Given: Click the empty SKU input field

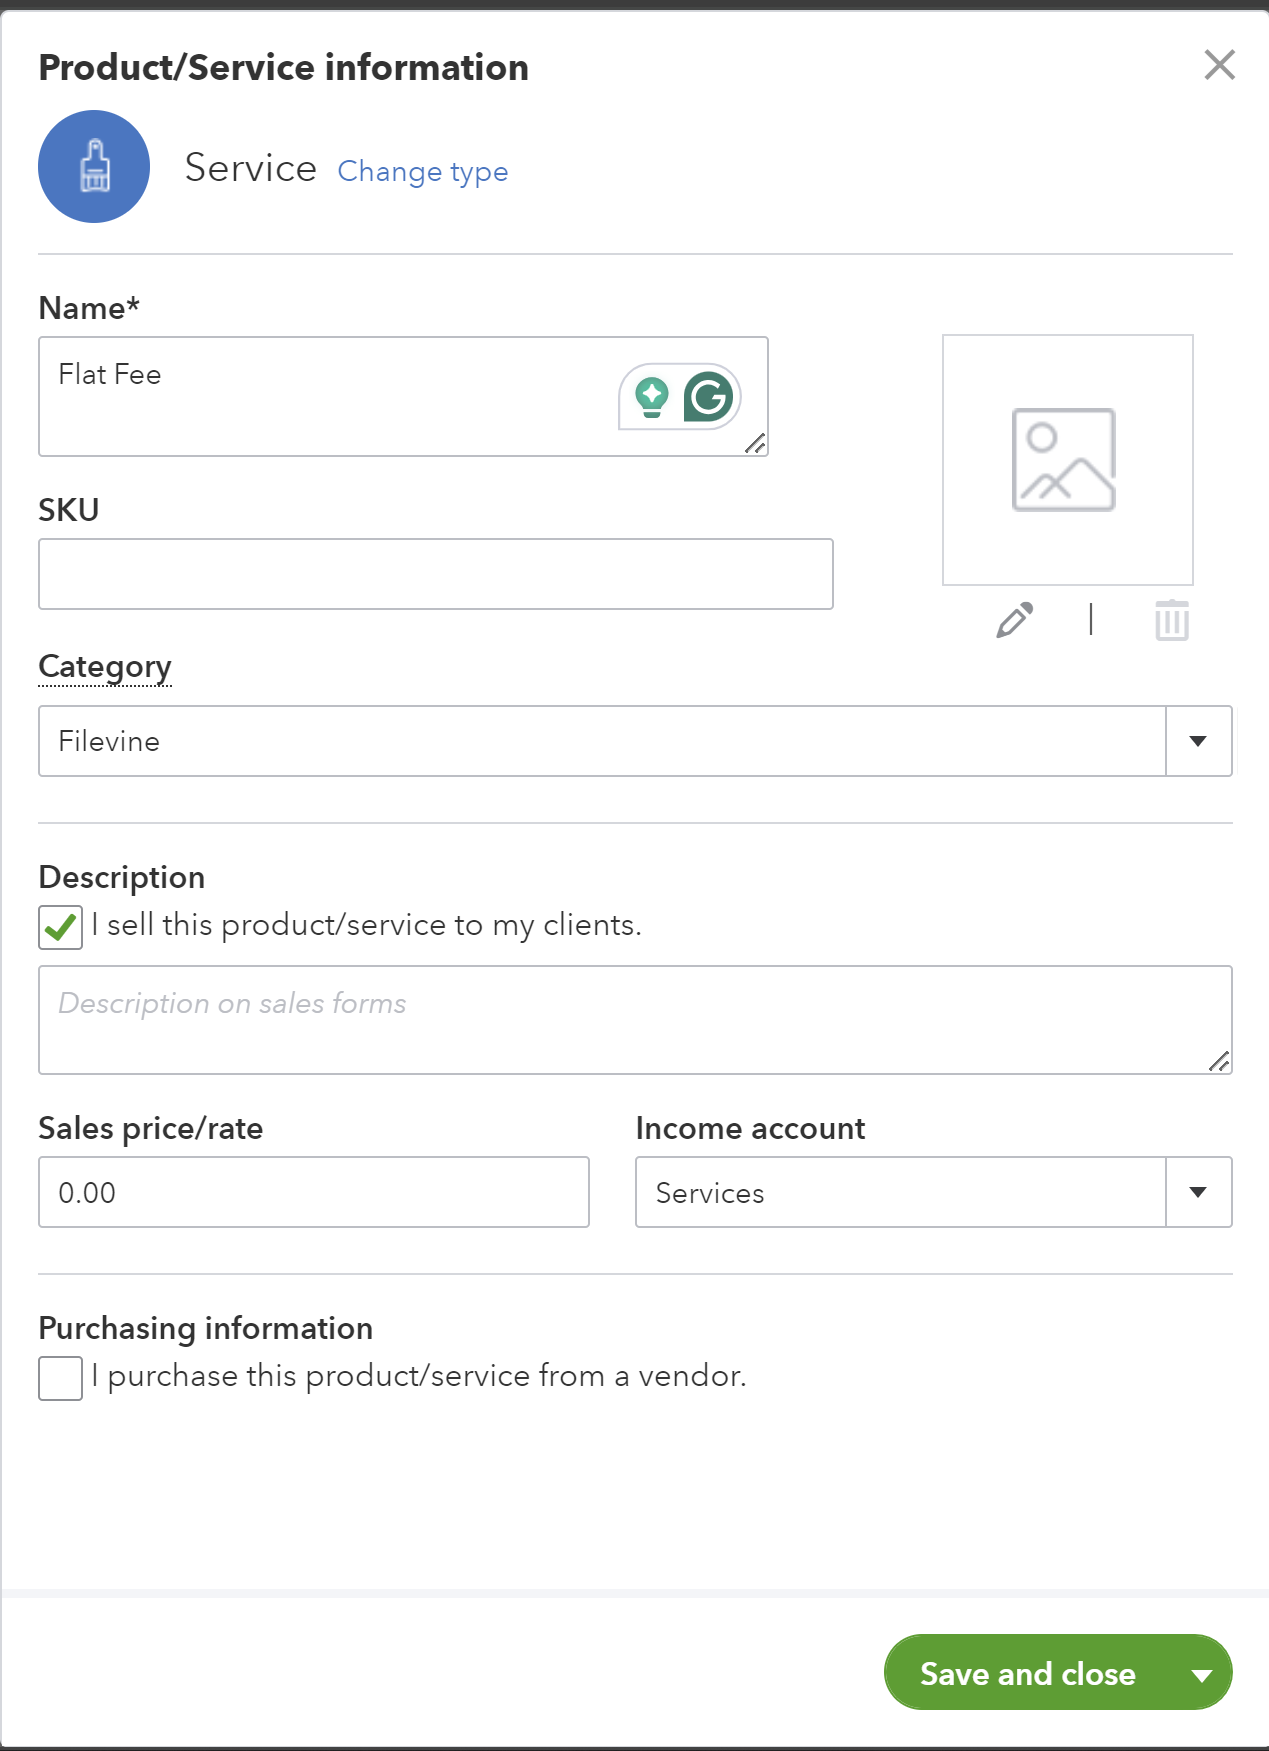Looking at the screenshot, I should coord(436,574).
